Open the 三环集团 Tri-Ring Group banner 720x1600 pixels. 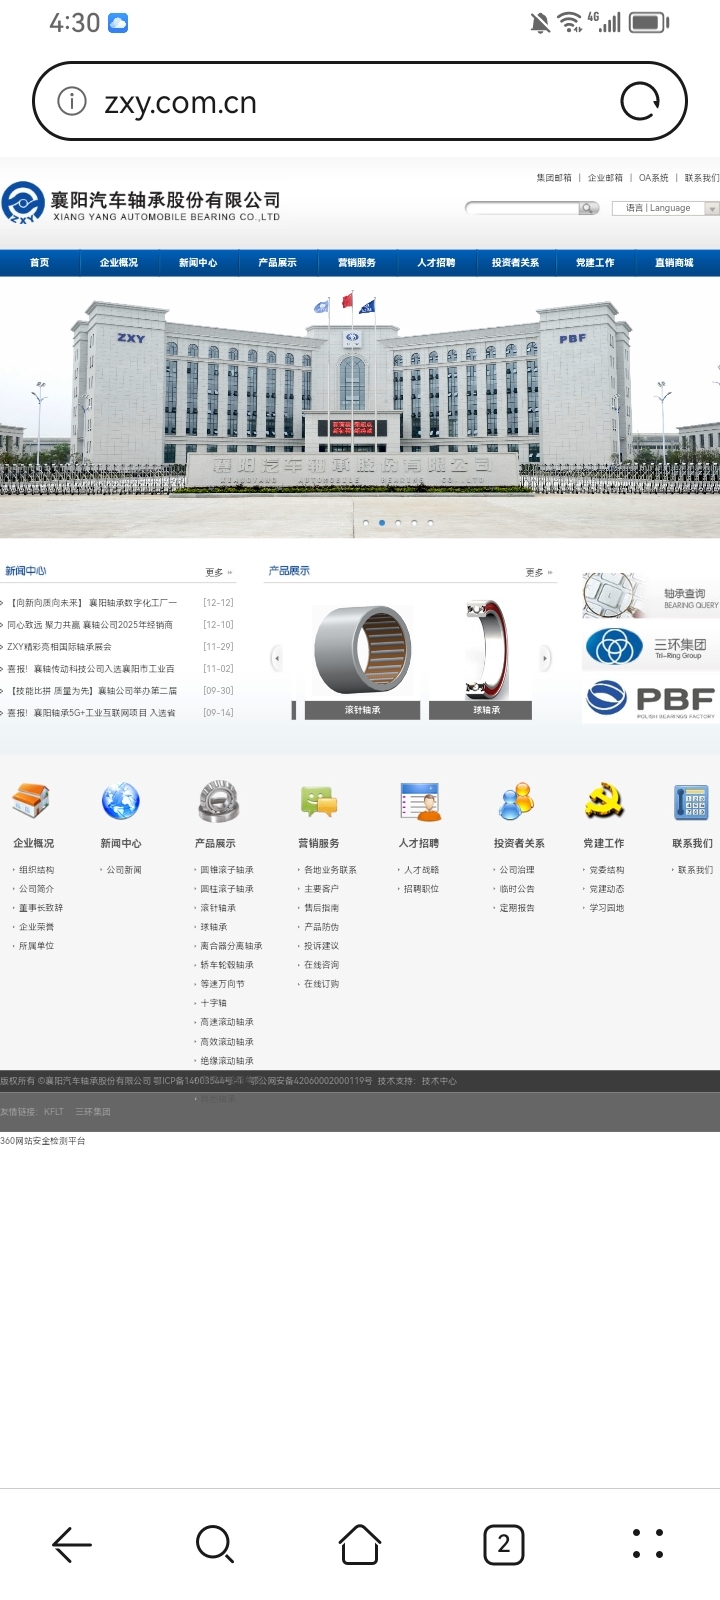(x=650, y=647)
